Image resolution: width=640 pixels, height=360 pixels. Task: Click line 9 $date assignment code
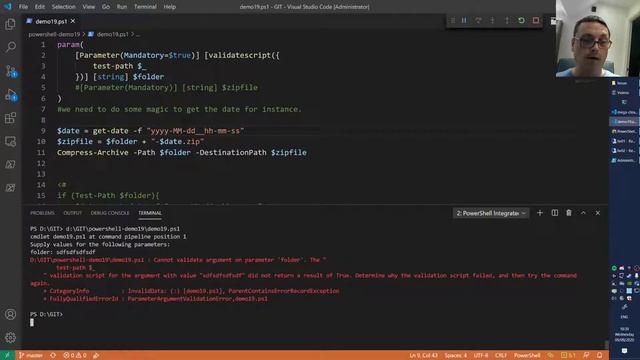[x=151, y=131]
